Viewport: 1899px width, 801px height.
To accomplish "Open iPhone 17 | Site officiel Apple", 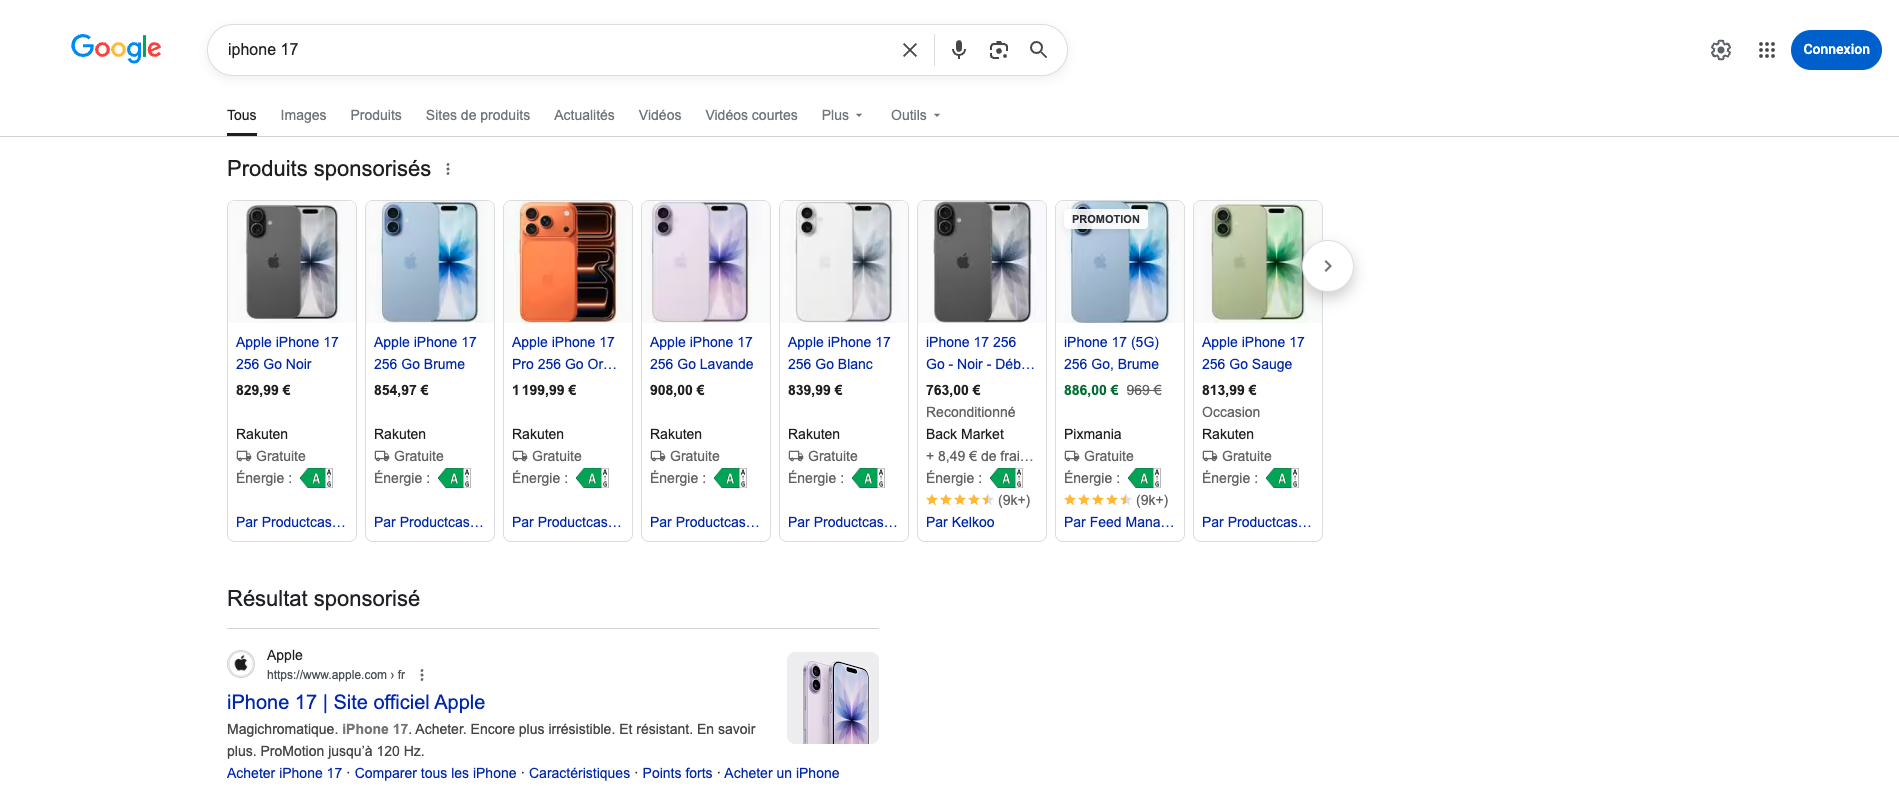I will [356, 702].
